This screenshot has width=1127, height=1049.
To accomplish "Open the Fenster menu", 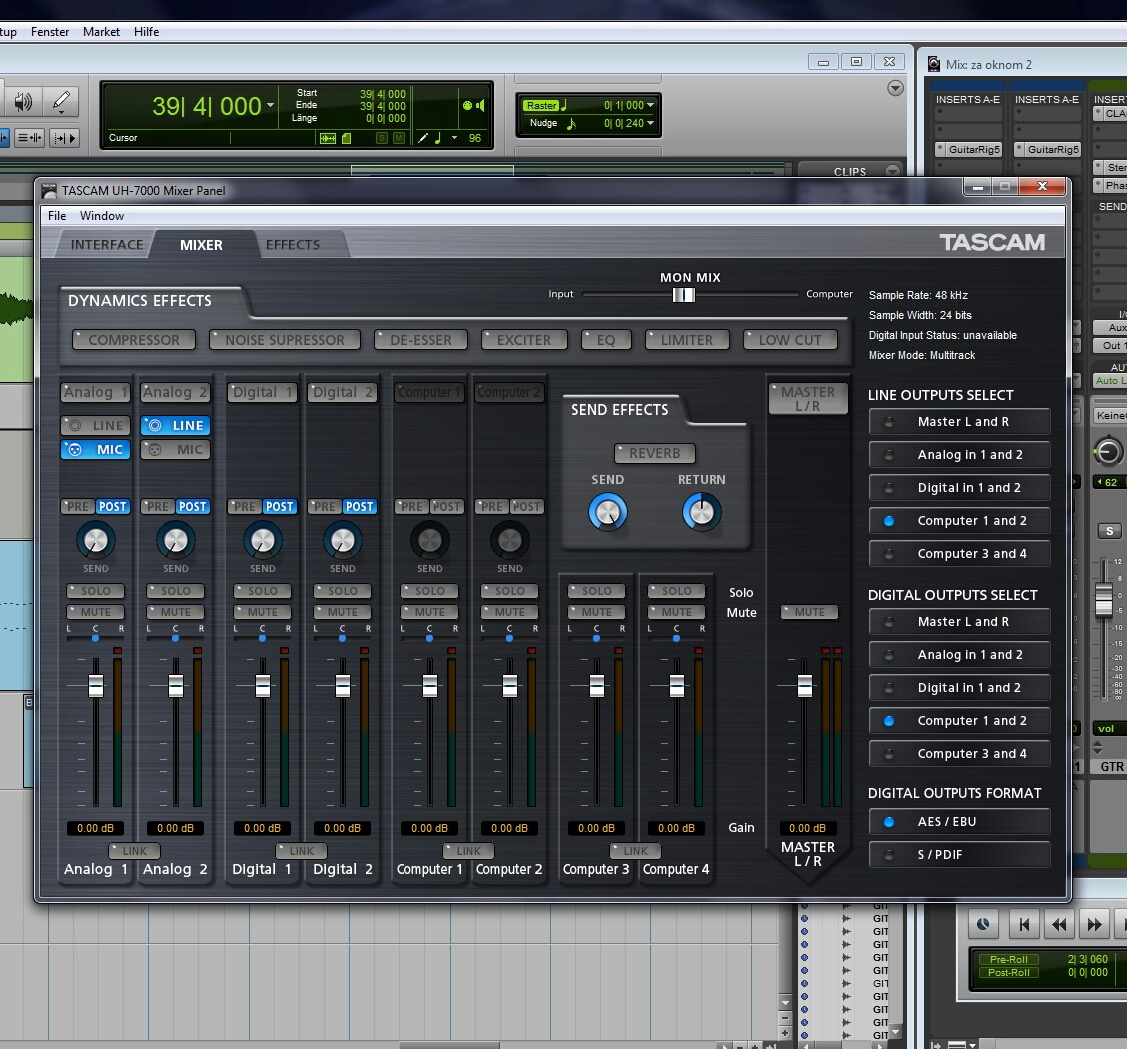I will pyautogui.click(x=50, y=32).
